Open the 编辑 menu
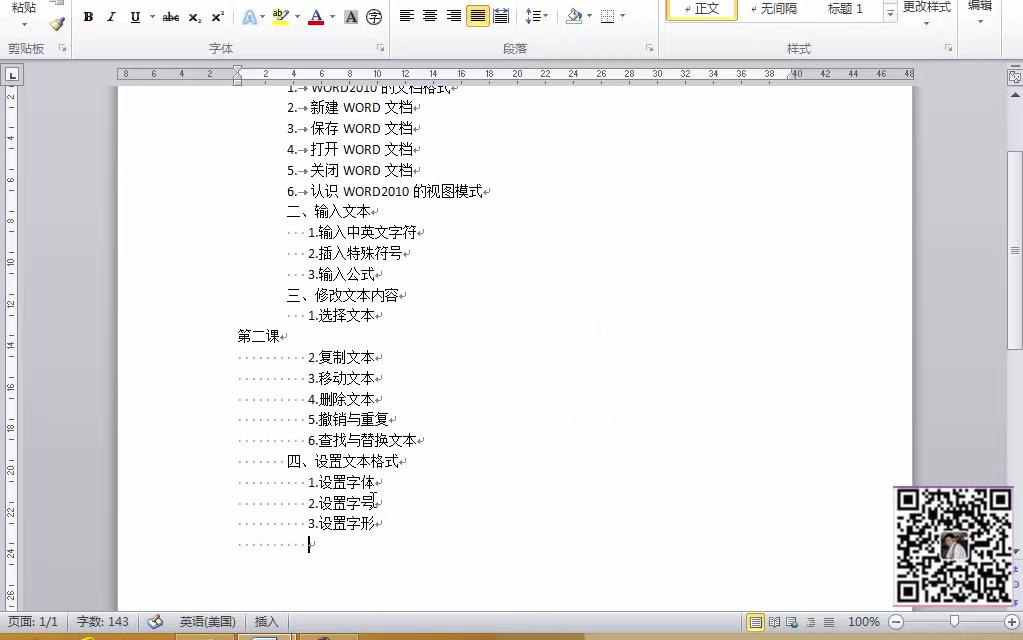The height and width of the screenshot is (640, 1023). 980,14
